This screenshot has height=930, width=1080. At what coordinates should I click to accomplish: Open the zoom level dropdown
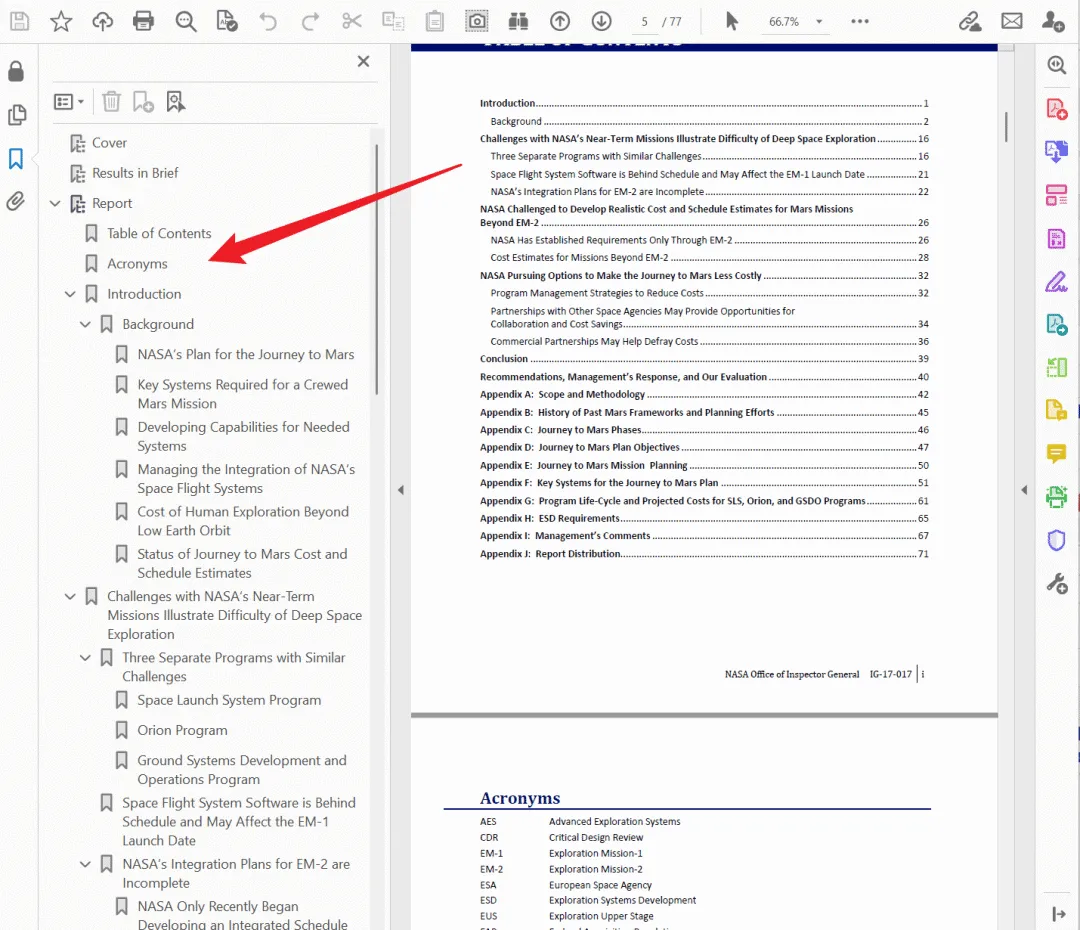[x=819, y=21]
